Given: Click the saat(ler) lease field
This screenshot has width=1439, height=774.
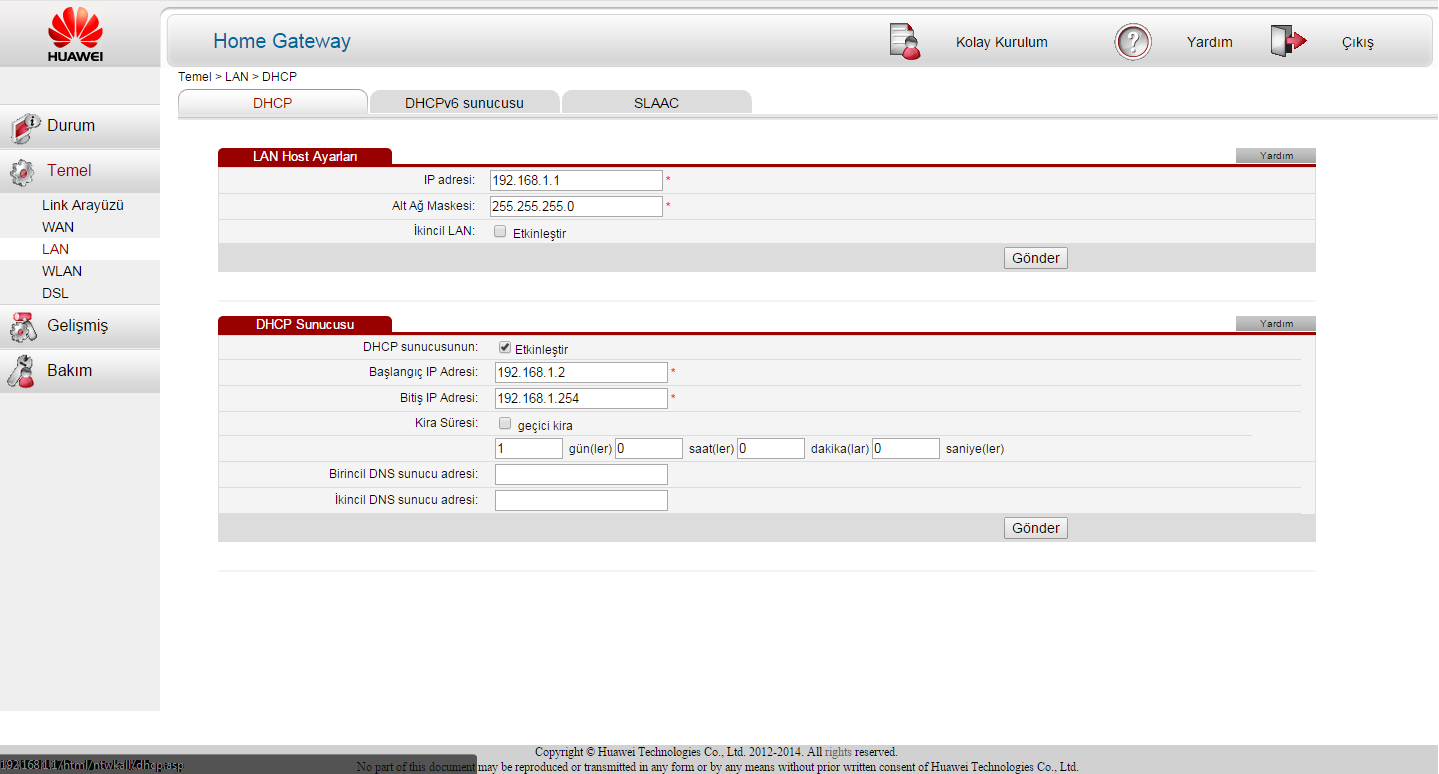Looking at the screenshot, I should pyautogui.click(x=649, y=448).
